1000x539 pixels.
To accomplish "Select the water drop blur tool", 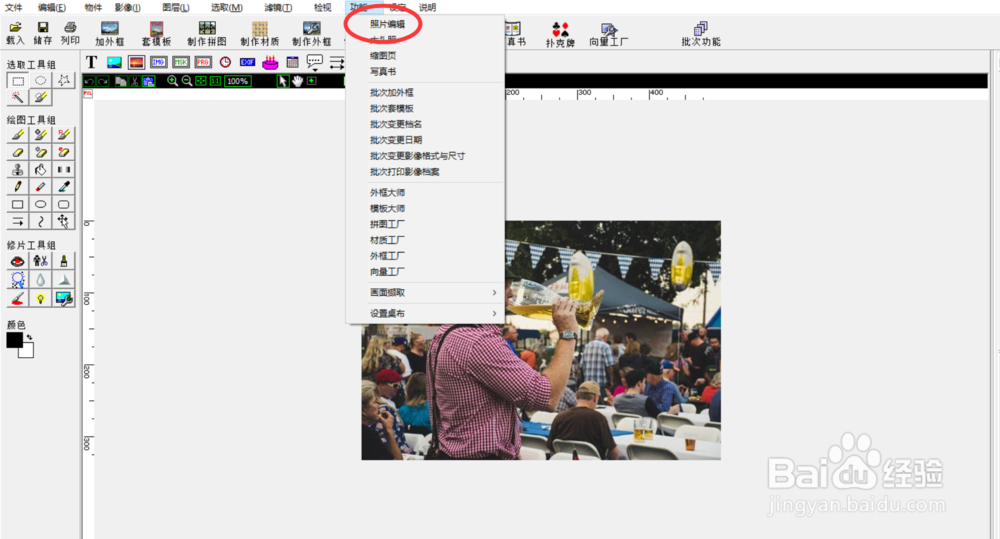I will coord(40,280).
